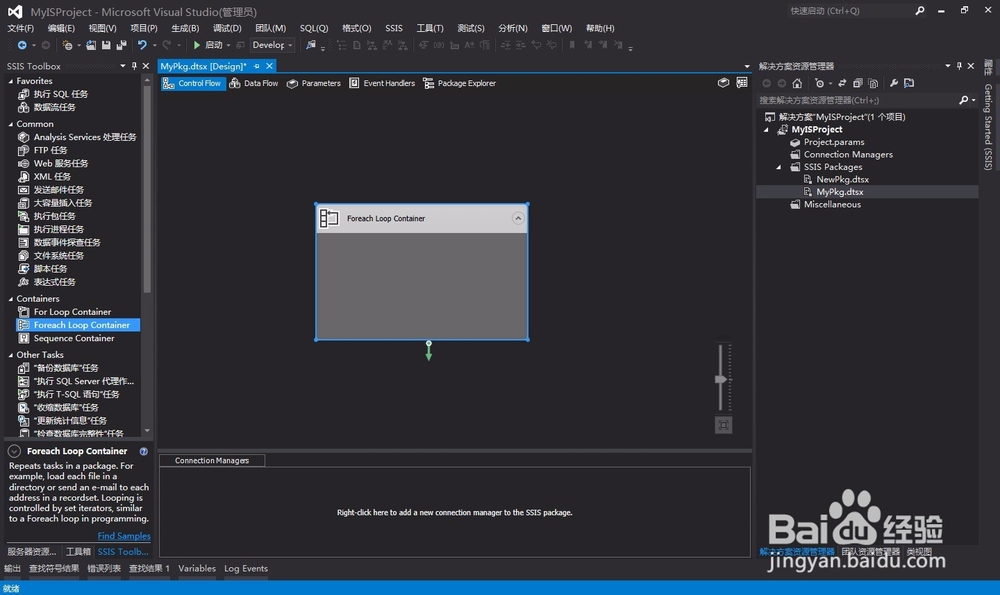
Task: Collapse the SSIS Packages folder node
Action: tap(779, 167)
